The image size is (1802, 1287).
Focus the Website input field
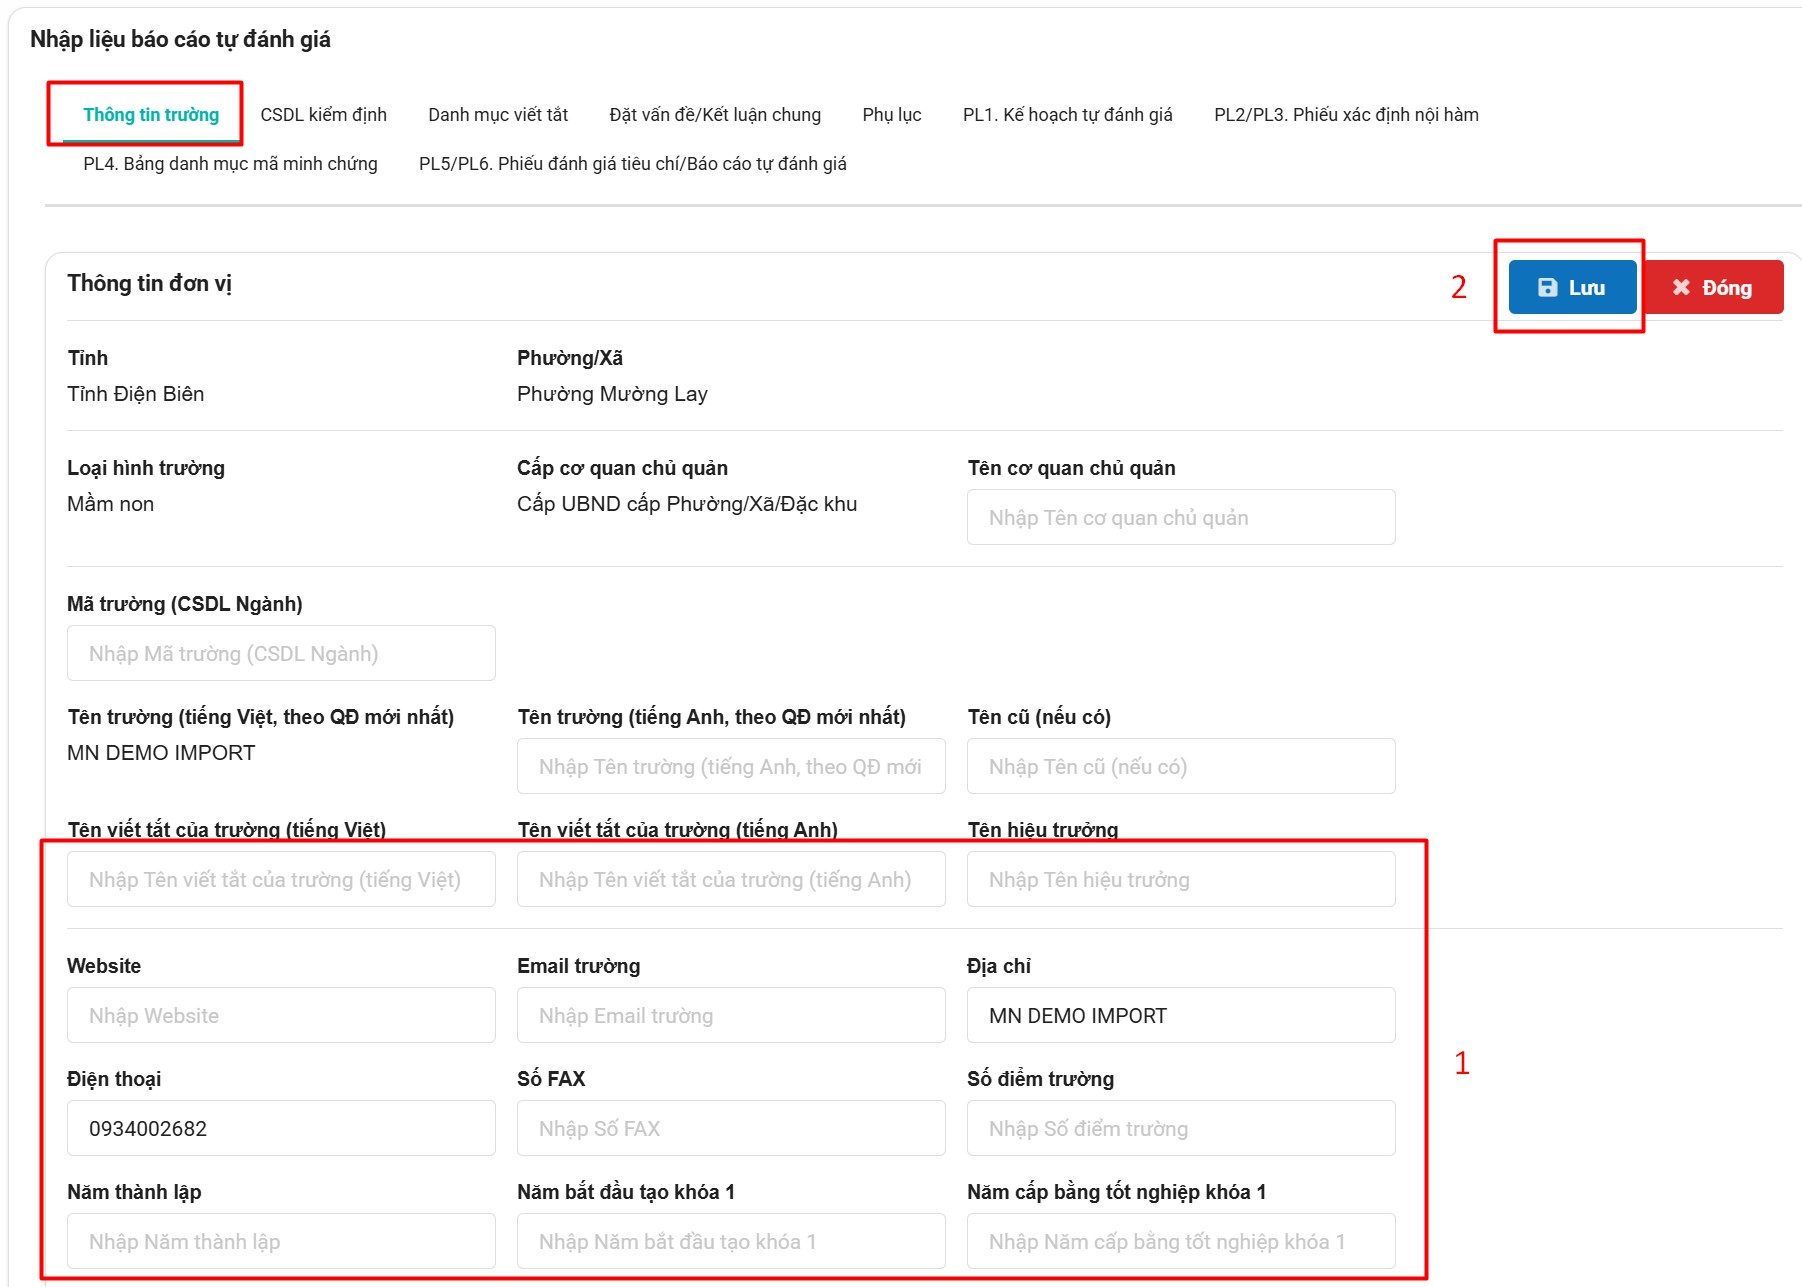point(281,1016)
